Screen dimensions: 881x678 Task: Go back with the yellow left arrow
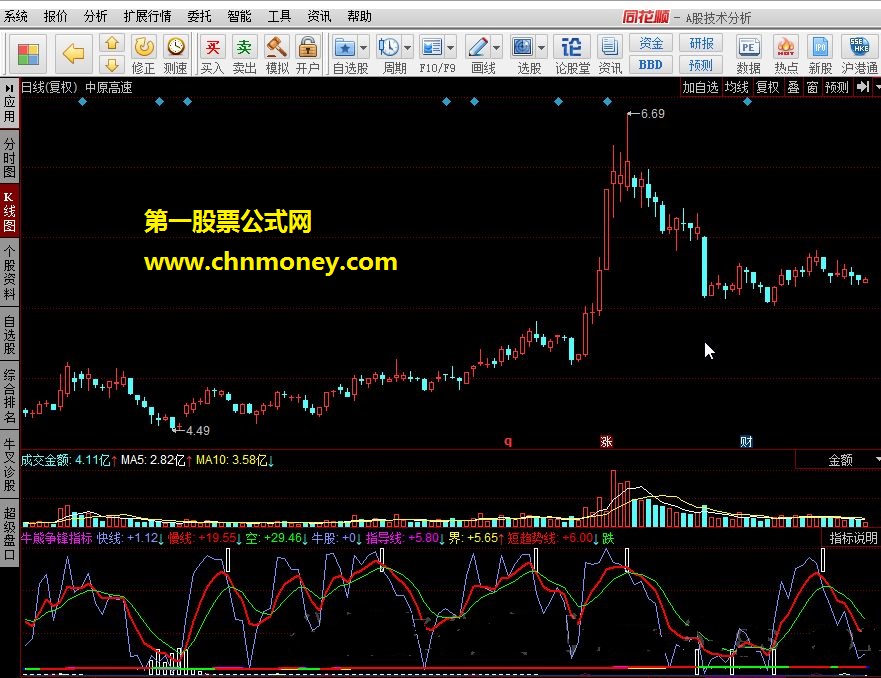click(74, 54)
